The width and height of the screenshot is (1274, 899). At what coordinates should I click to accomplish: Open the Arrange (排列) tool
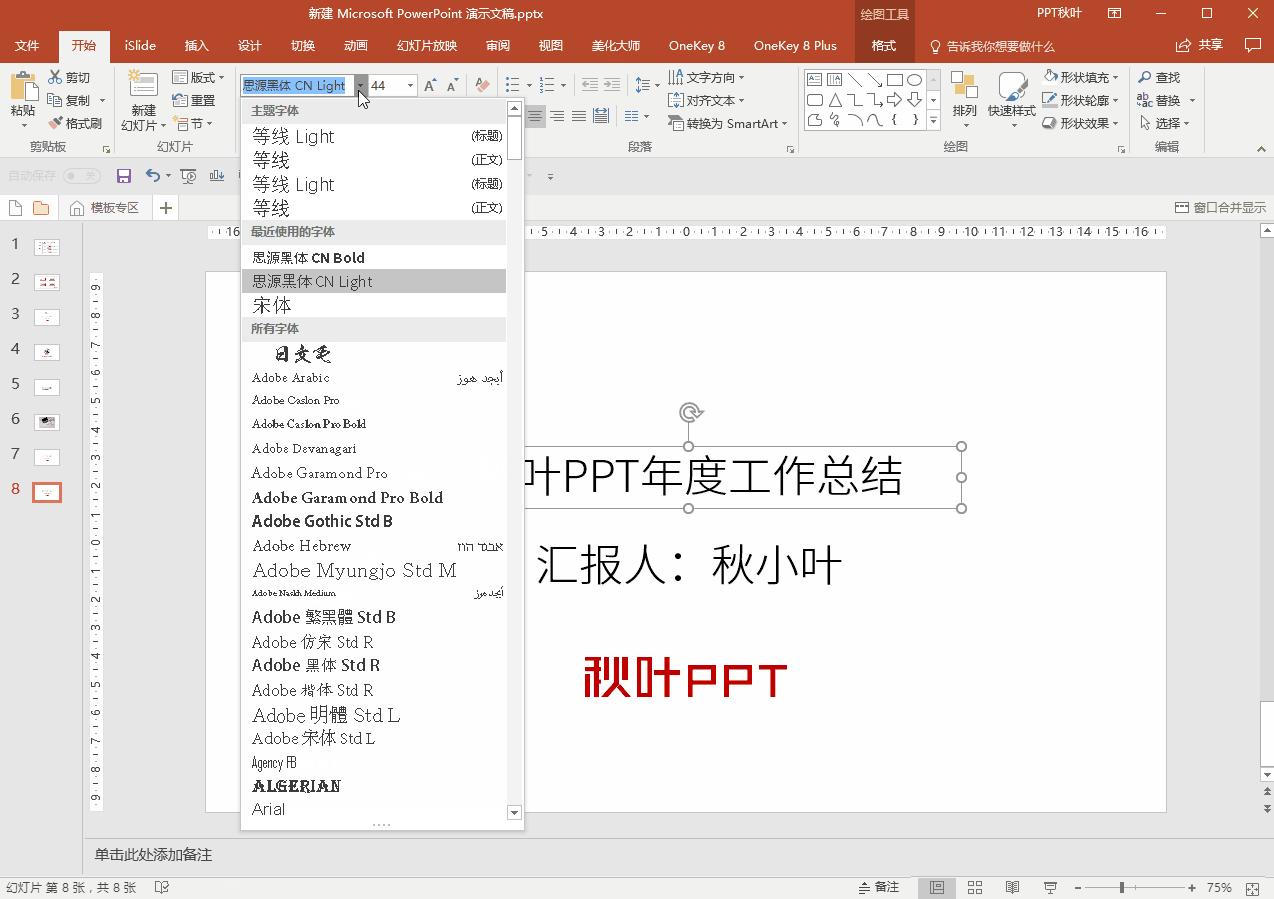pos(963,99)
